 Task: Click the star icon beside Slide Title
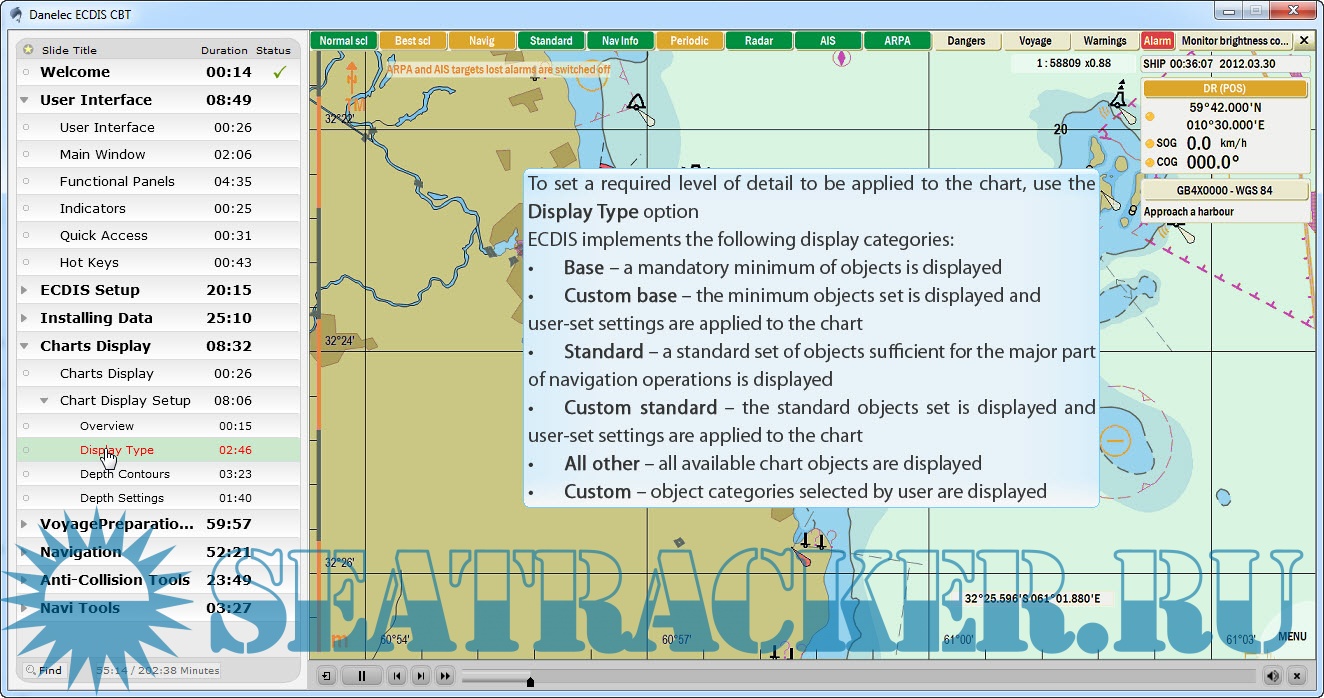coord(28,50)
